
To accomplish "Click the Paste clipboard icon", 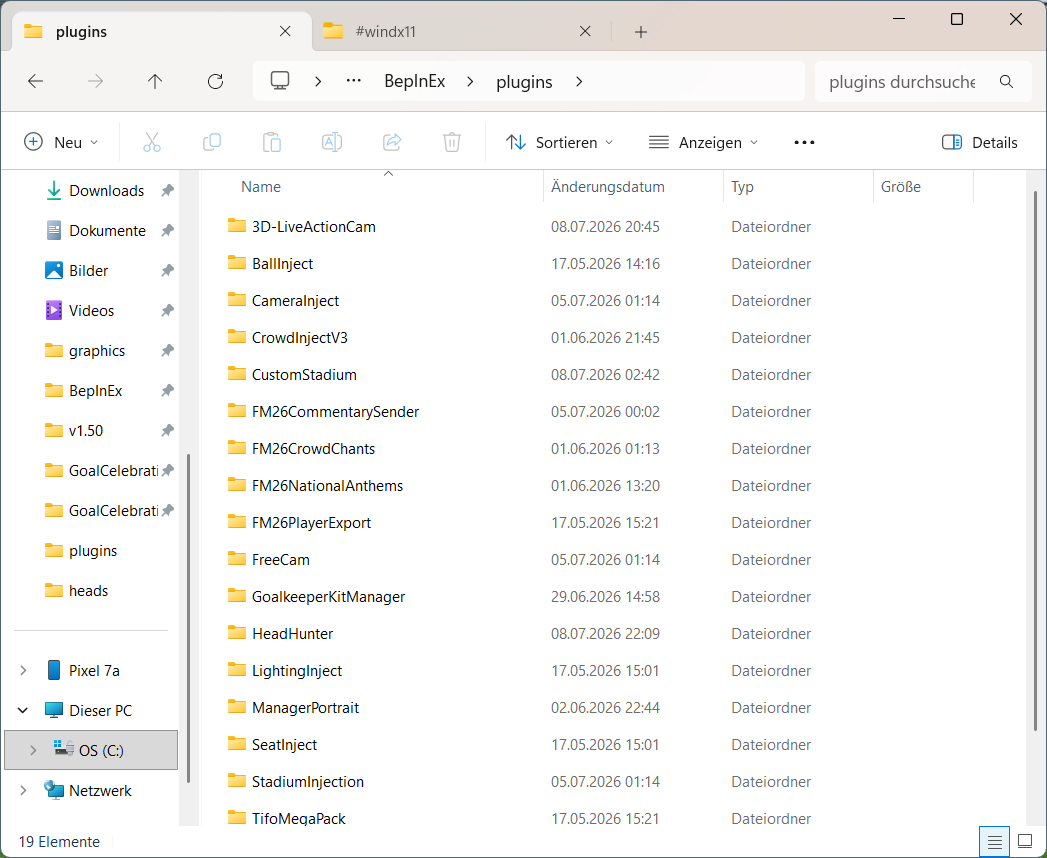I will coord(272,142).
